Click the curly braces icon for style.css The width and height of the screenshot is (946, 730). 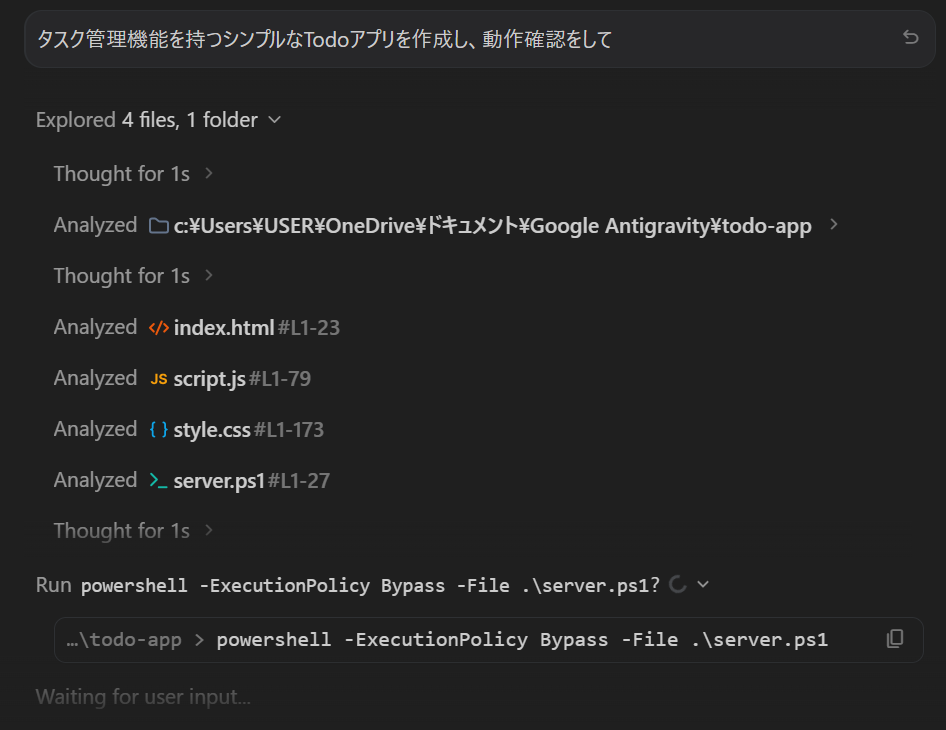159,430
